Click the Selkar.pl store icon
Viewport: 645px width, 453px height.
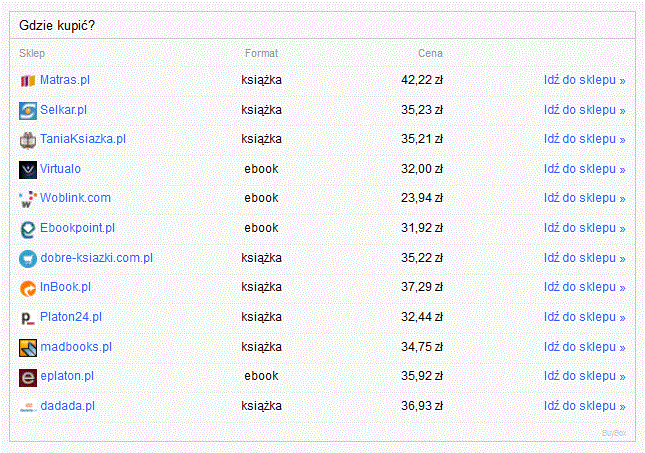(28, 111)
